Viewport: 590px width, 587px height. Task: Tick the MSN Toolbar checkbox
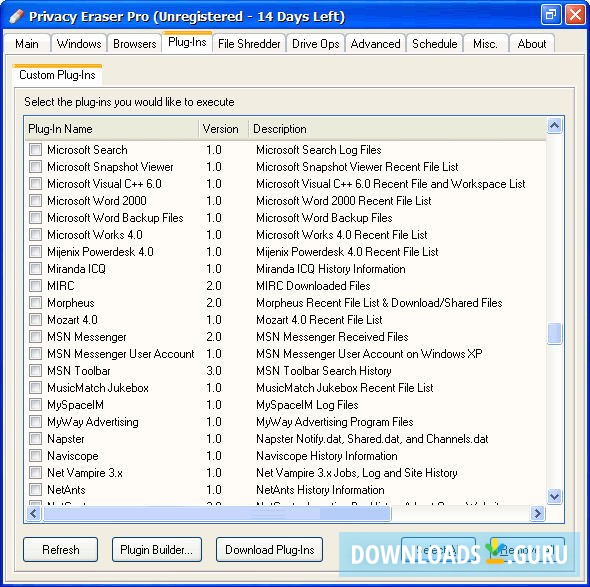(x=35, y=371)
